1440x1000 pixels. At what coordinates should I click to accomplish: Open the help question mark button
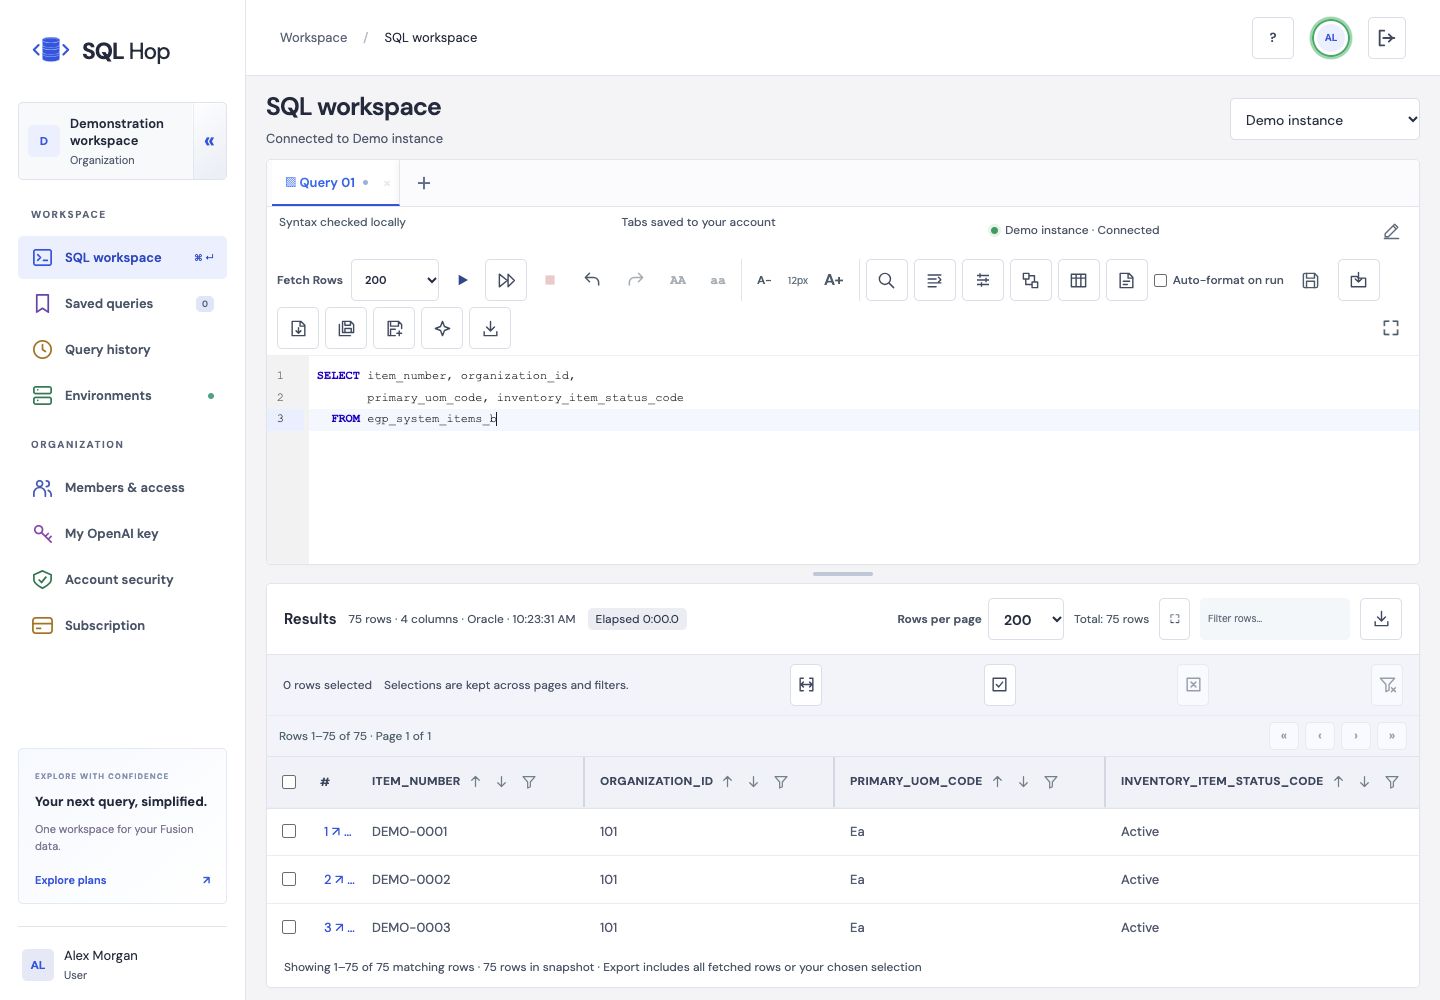1273,38
